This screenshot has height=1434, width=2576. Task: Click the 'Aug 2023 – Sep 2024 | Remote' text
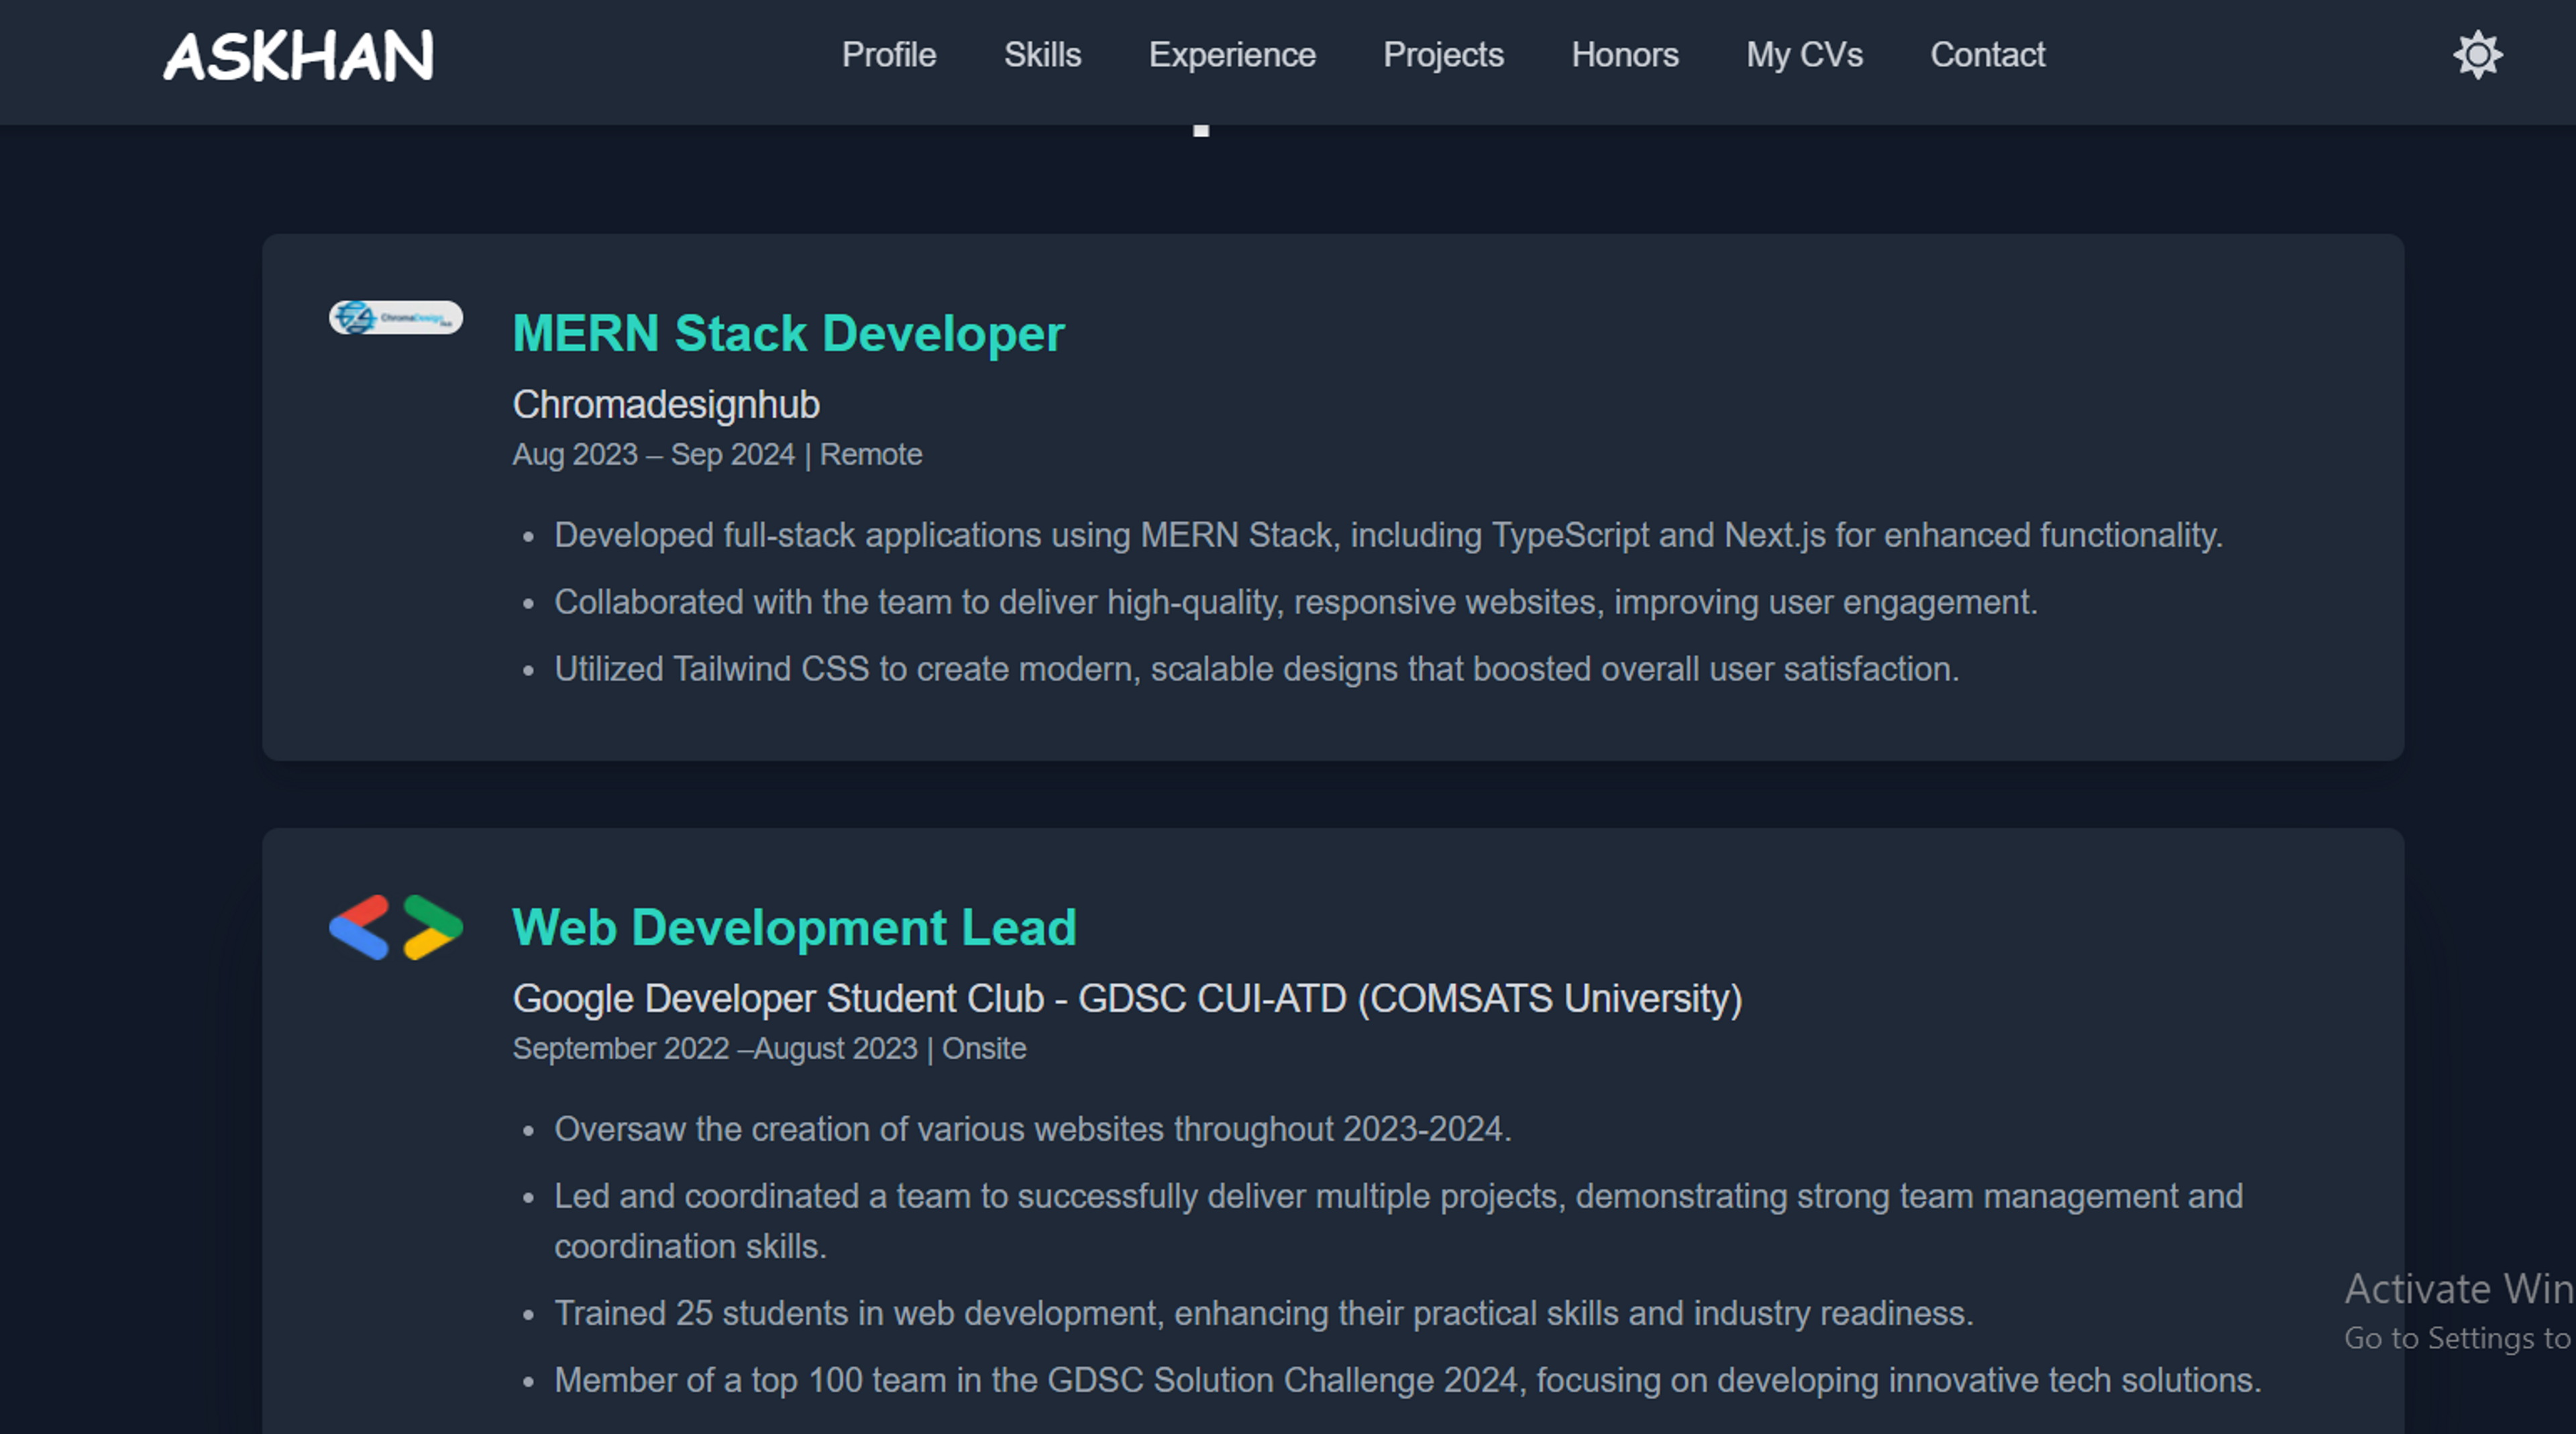click(717, 454)
